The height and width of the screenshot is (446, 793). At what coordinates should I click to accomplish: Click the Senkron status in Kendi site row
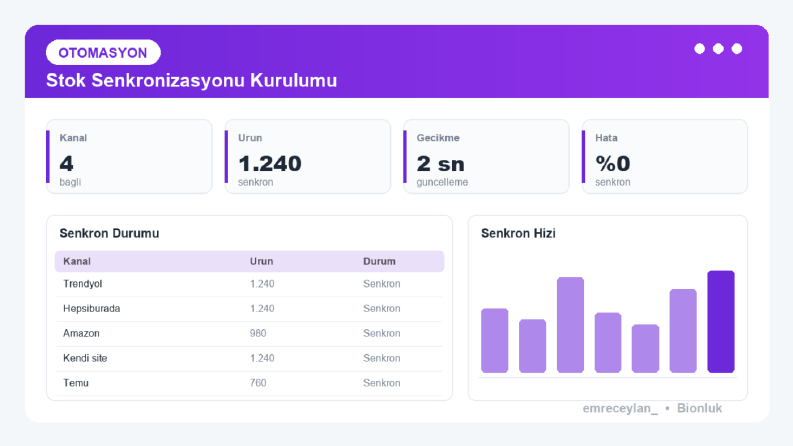(x=382, y=358)
